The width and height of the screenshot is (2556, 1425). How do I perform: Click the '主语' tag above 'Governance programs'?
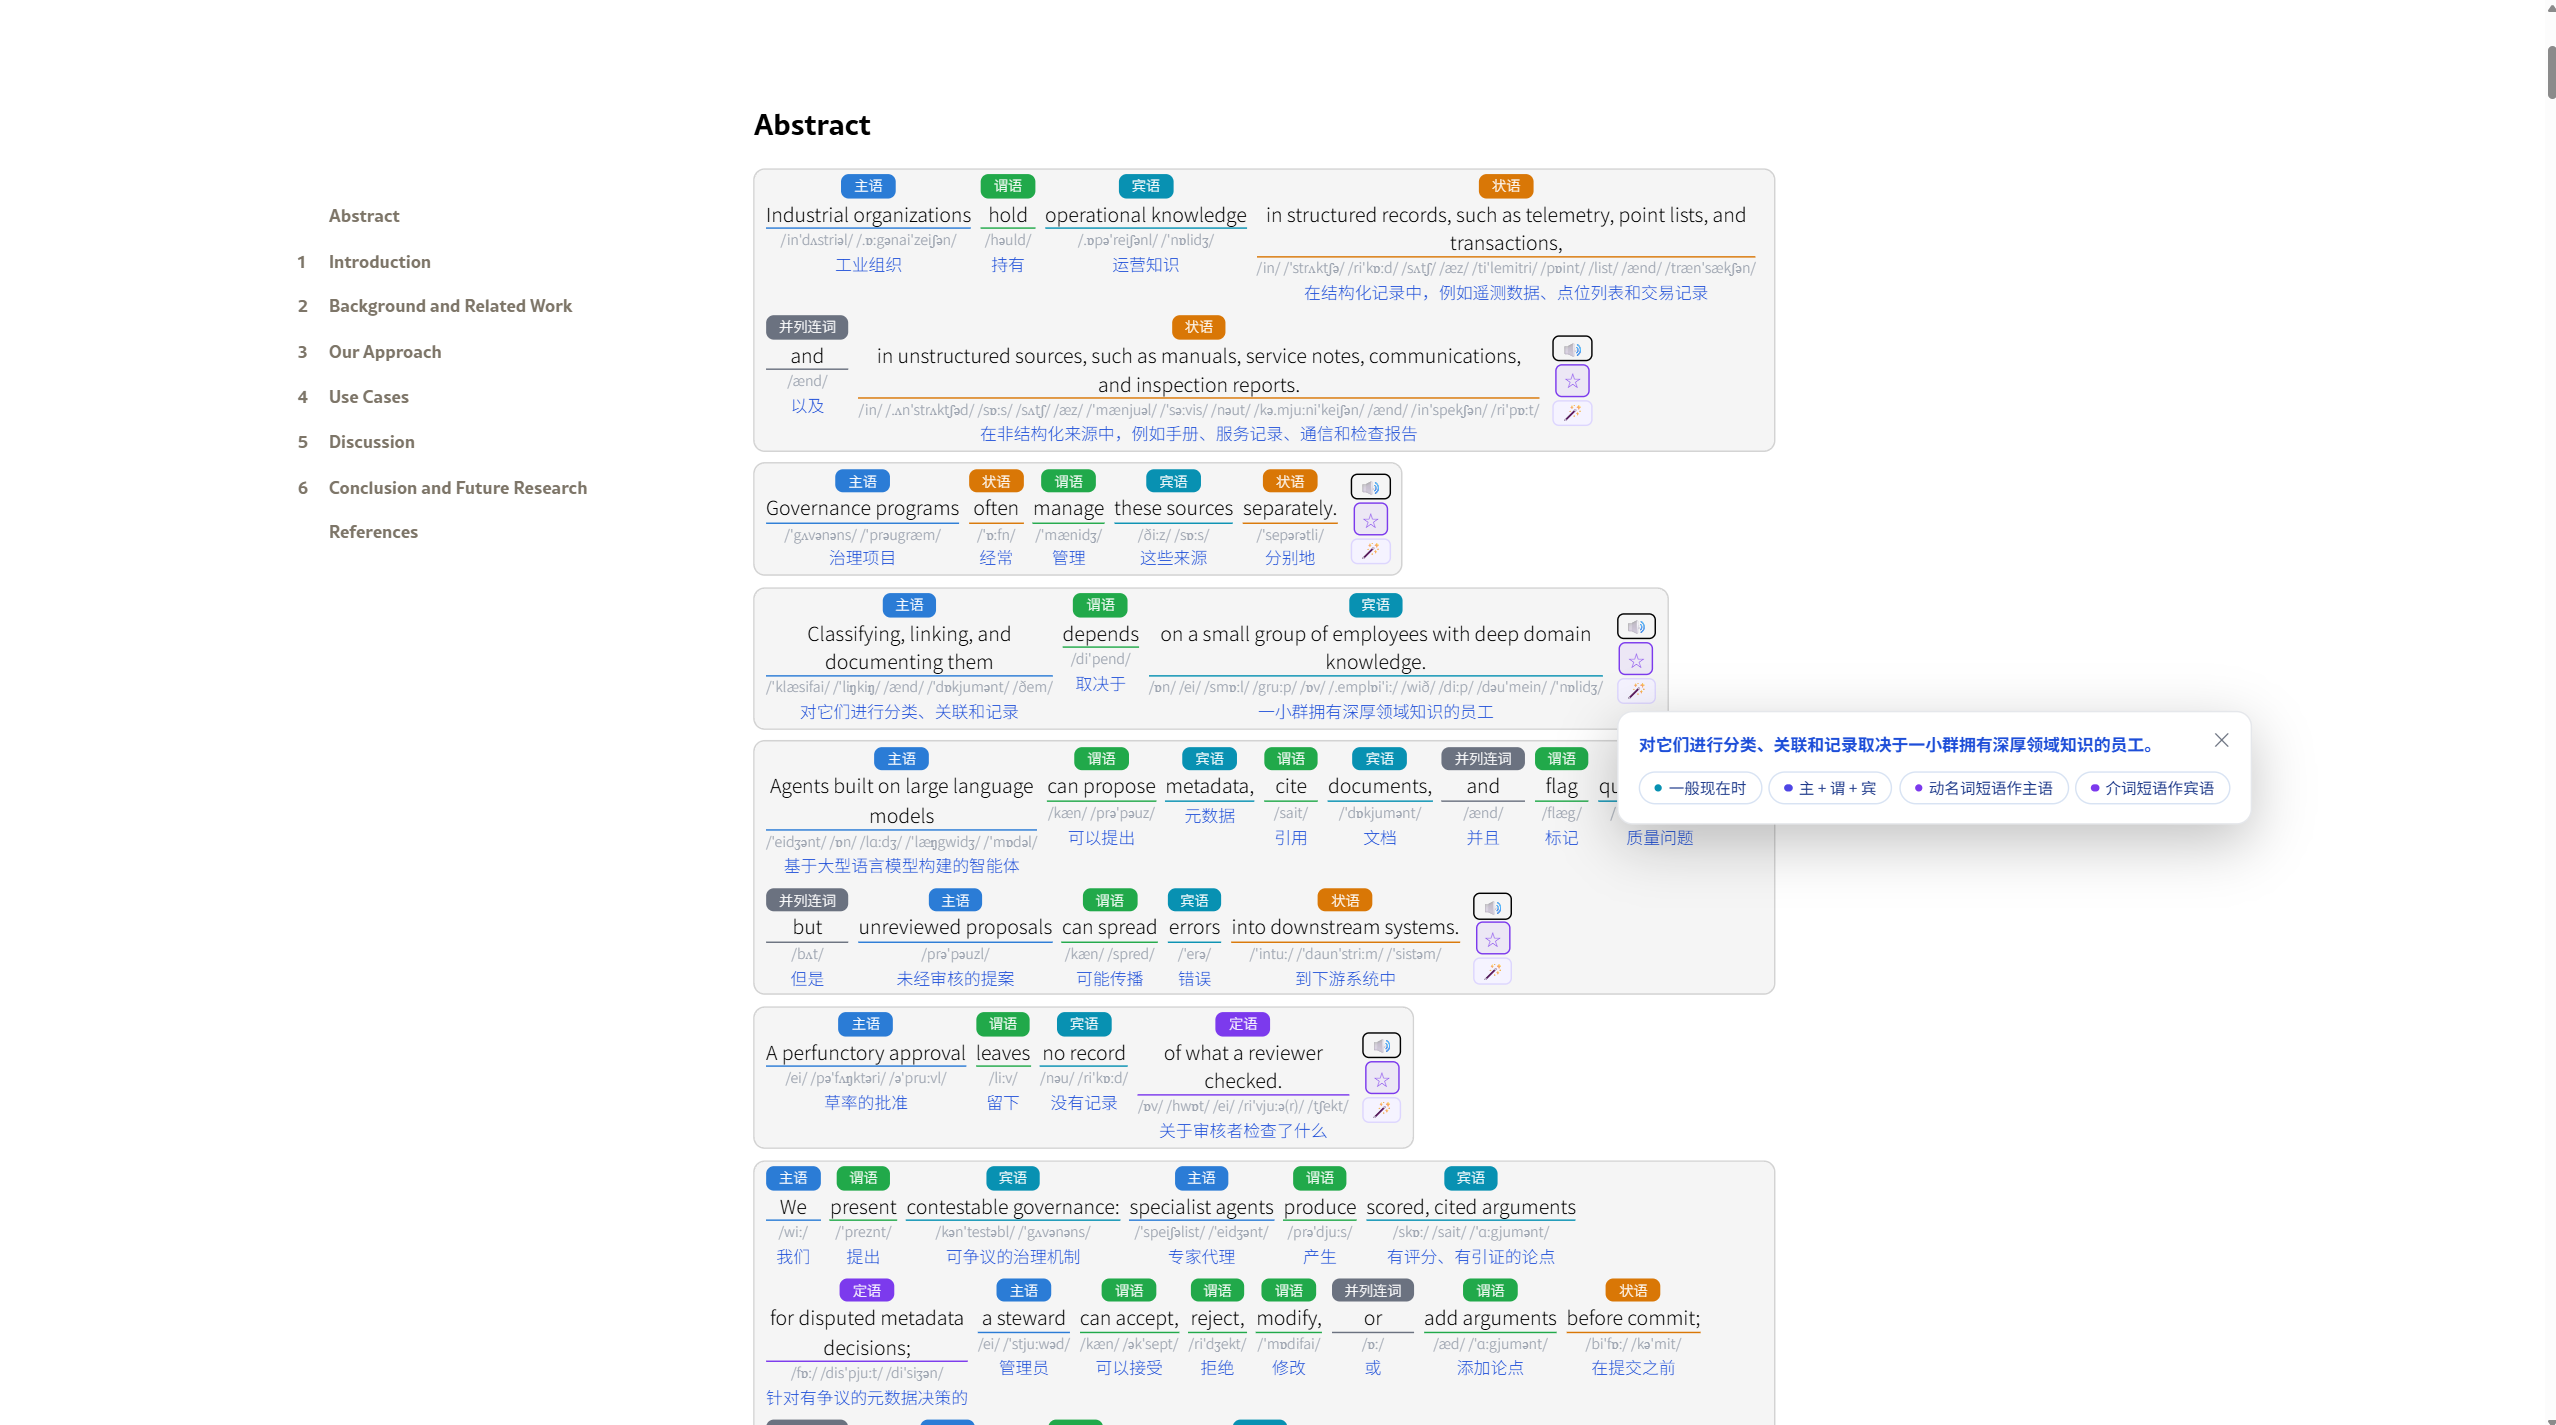[862, 481]
